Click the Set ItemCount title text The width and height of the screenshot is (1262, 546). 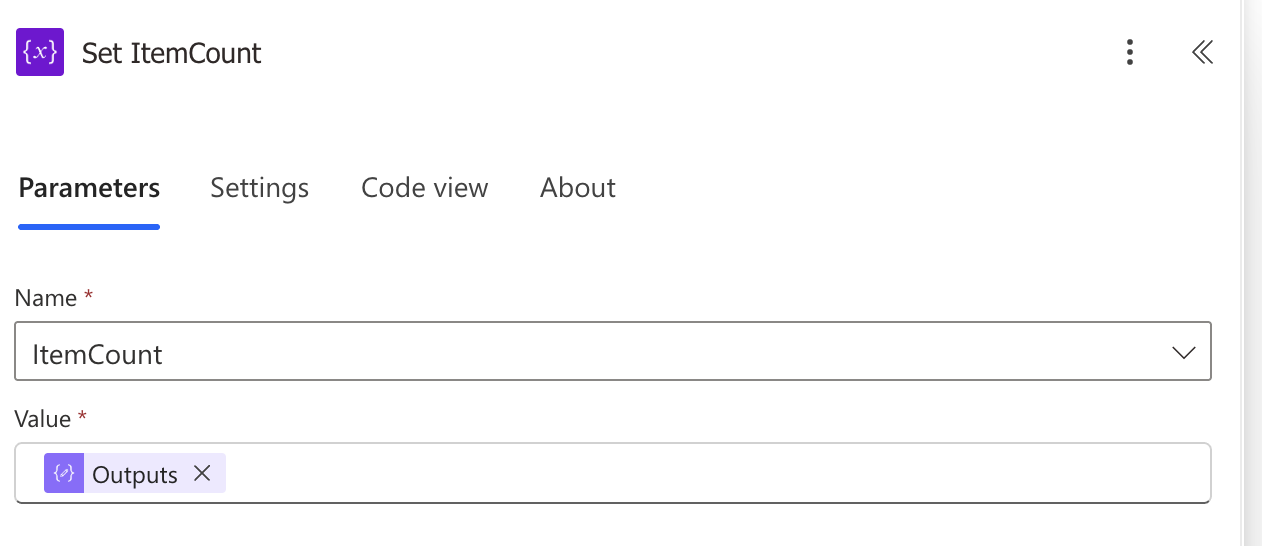coord(171,53)
